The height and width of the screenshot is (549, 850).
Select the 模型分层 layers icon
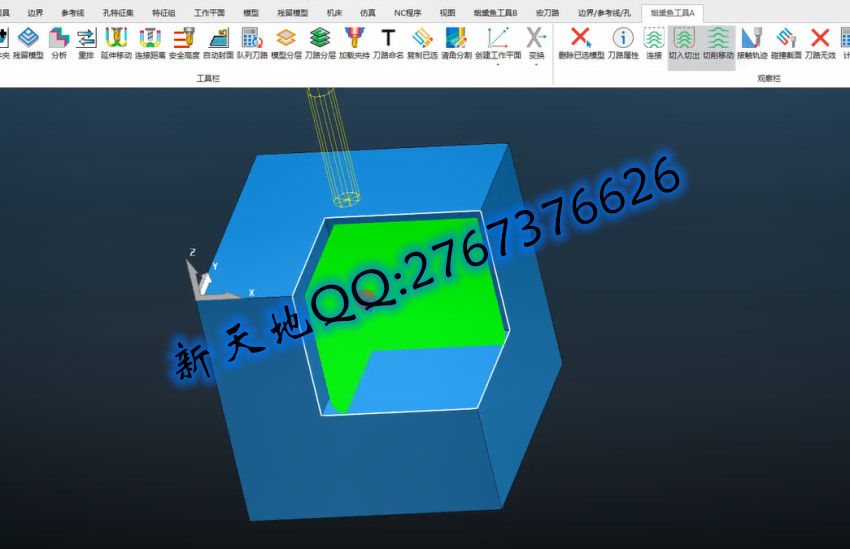click(286, 43)
